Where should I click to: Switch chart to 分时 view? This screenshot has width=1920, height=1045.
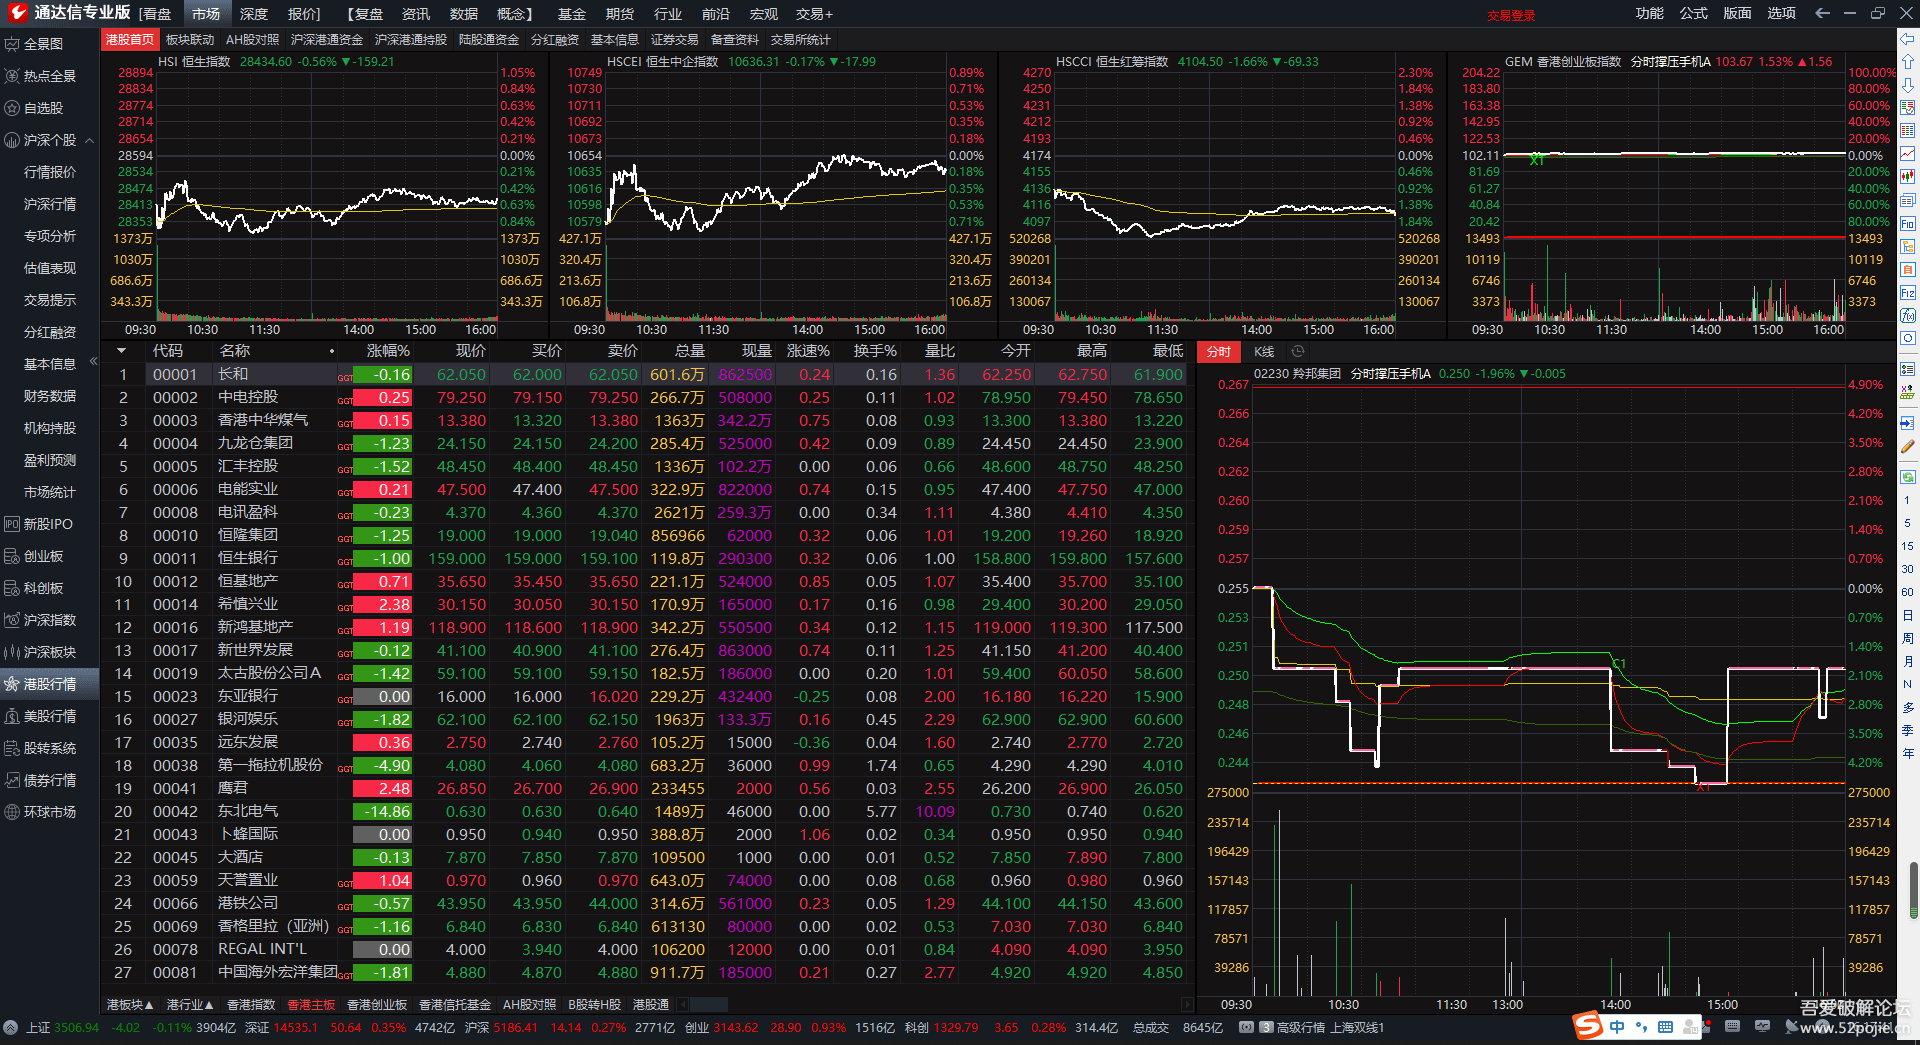1218,351
